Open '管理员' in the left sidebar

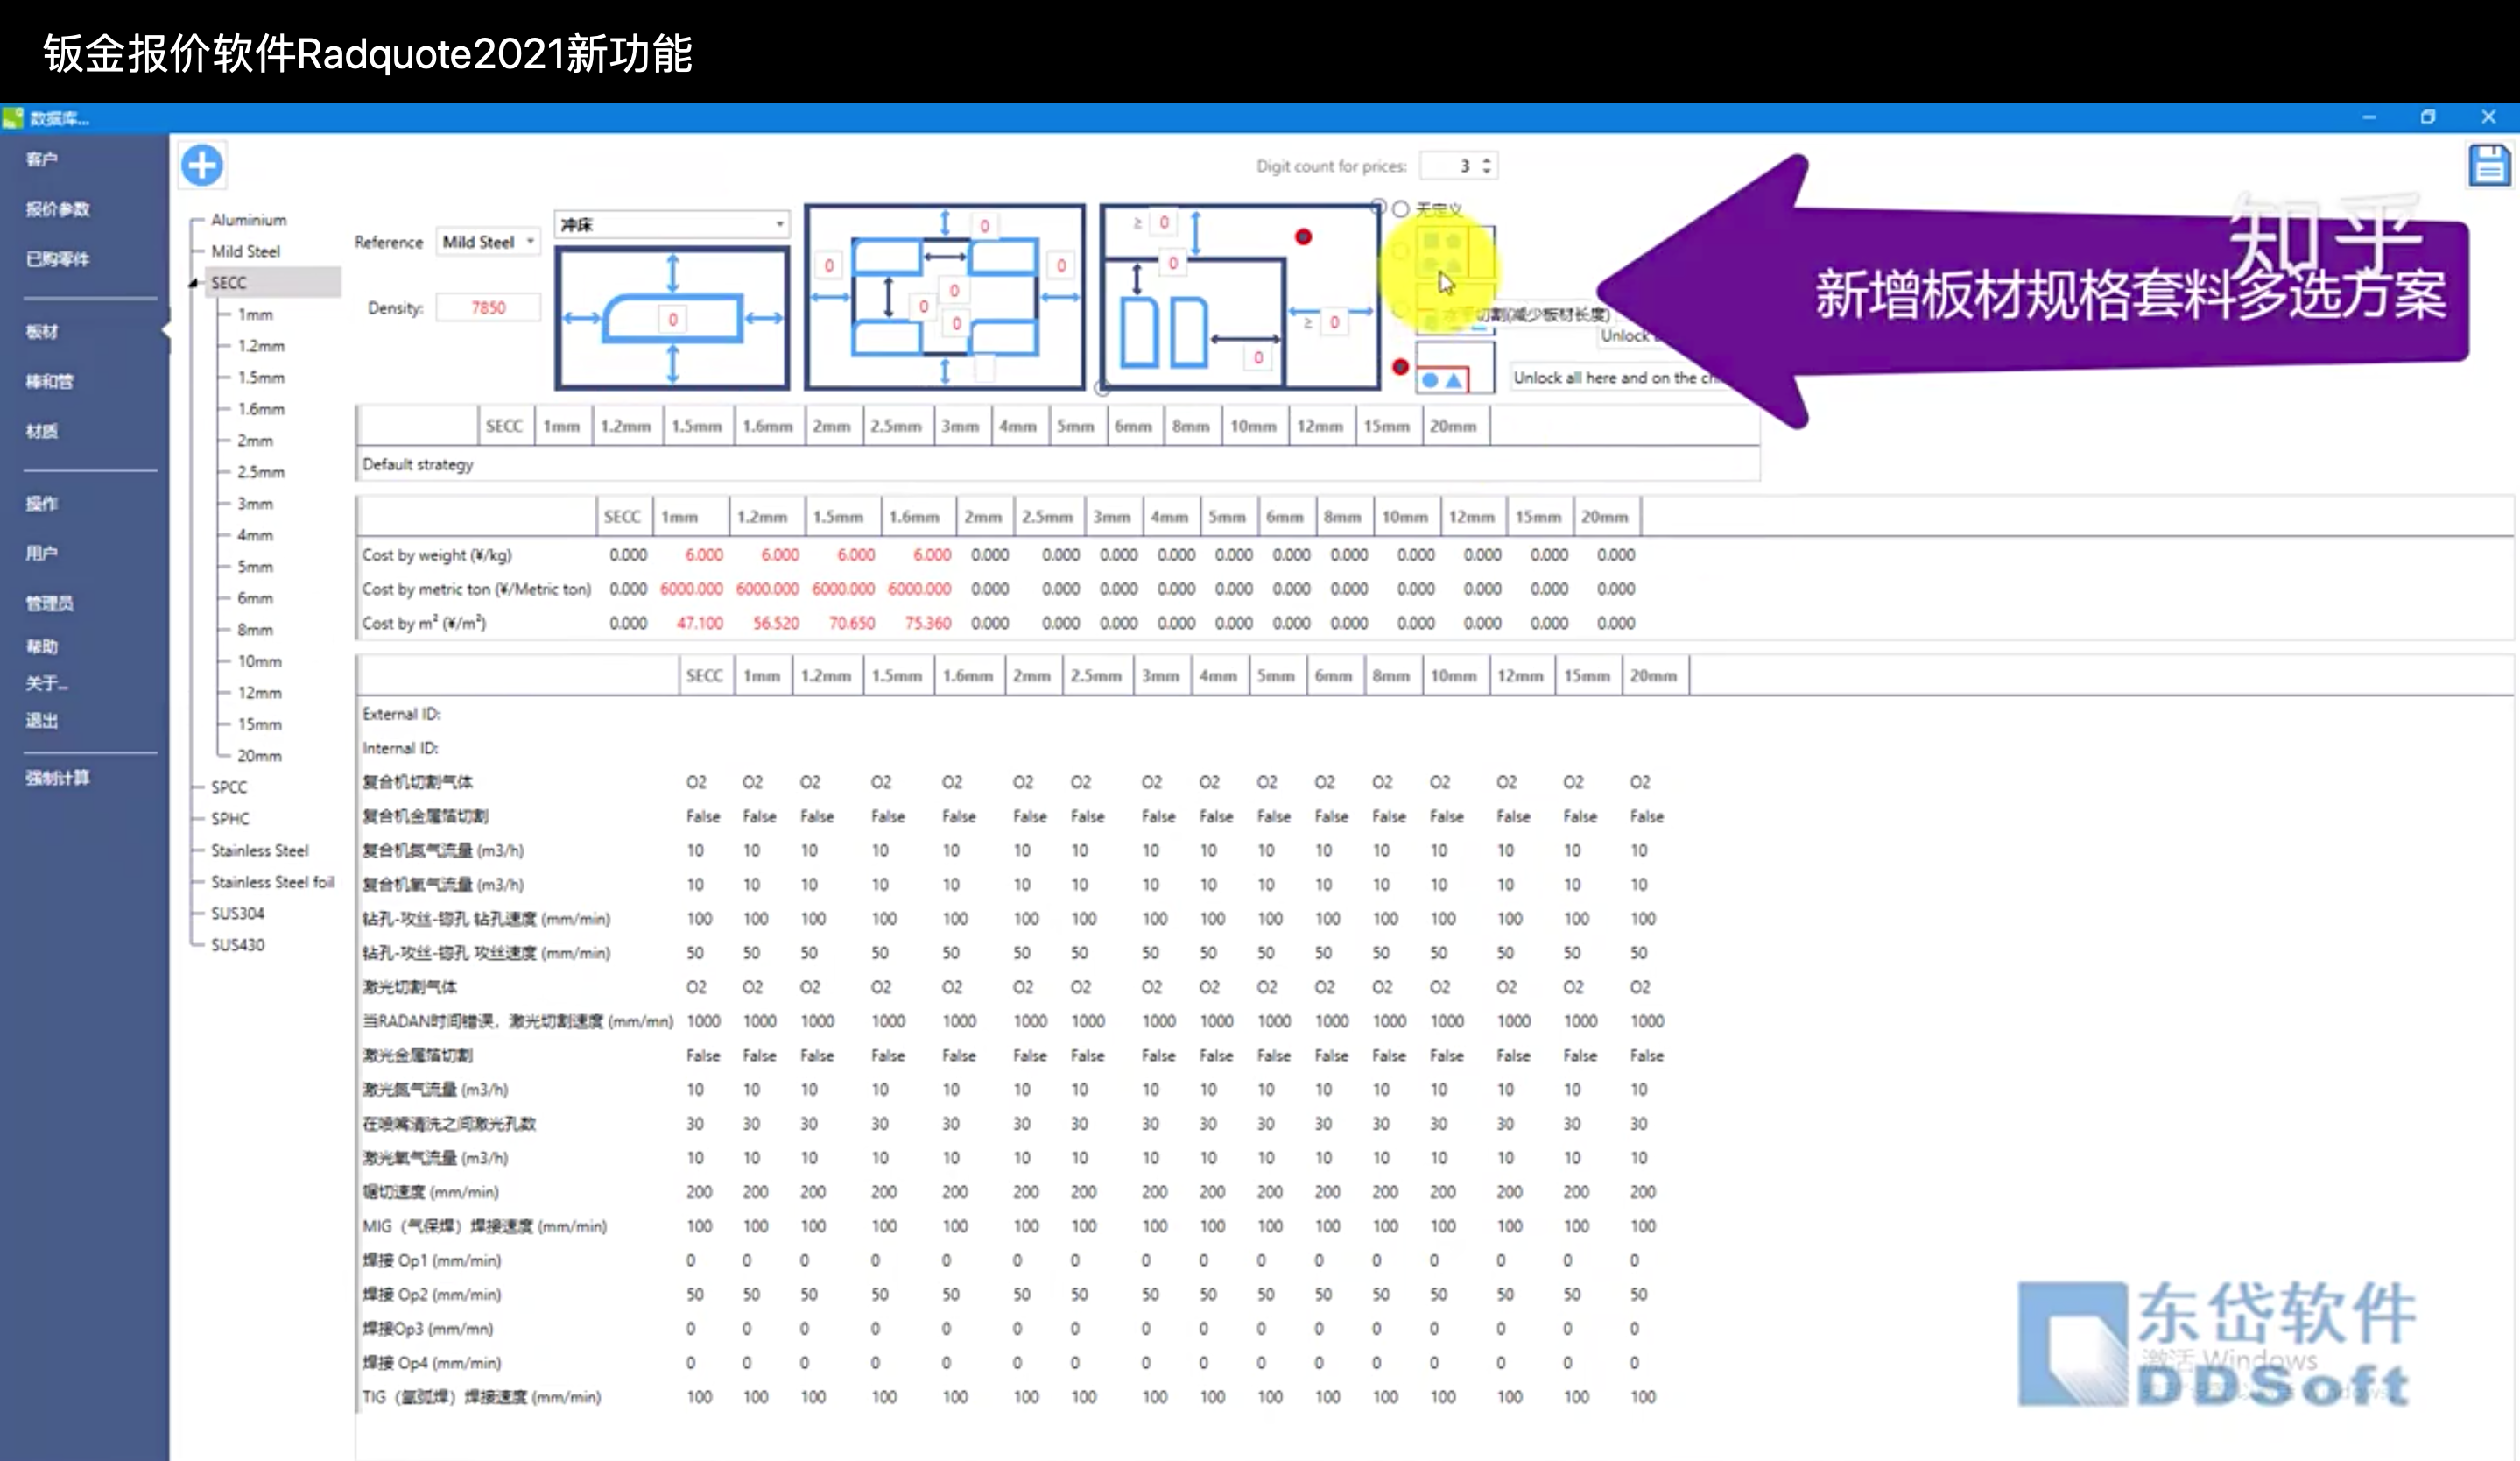[50, 604]
